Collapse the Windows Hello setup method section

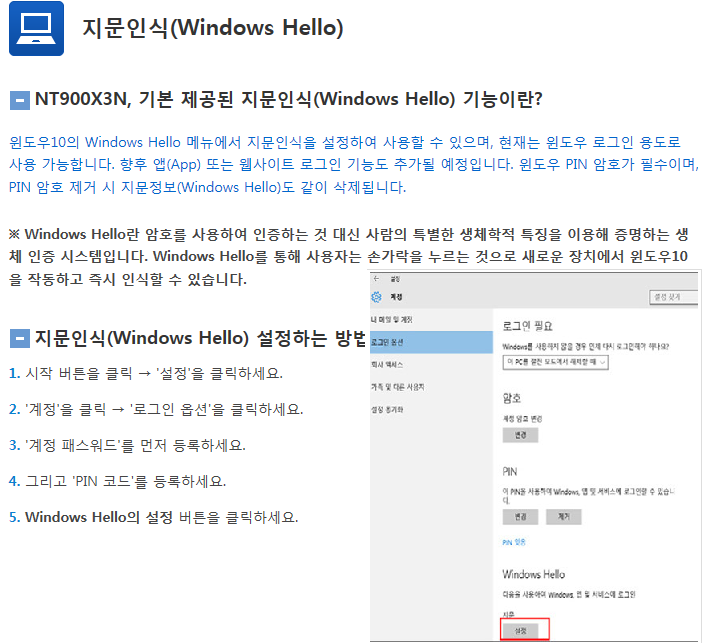(20, 339)
